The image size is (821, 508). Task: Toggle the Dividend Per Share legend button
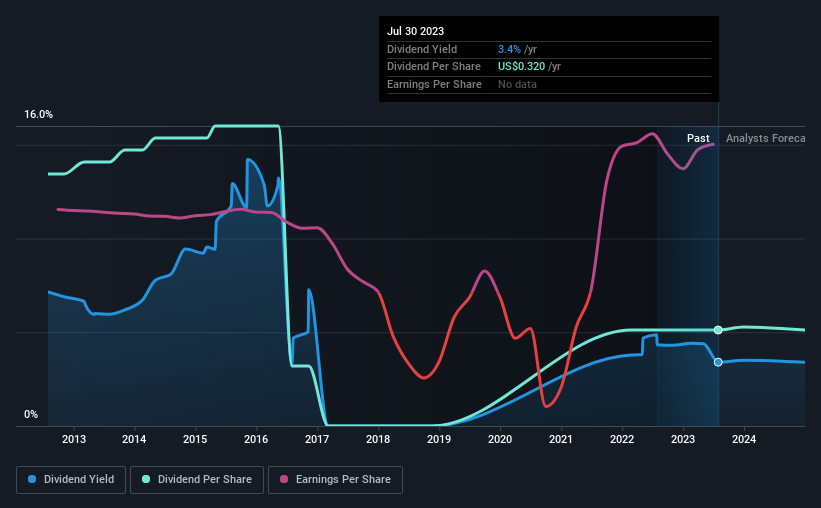coord(197,480)
